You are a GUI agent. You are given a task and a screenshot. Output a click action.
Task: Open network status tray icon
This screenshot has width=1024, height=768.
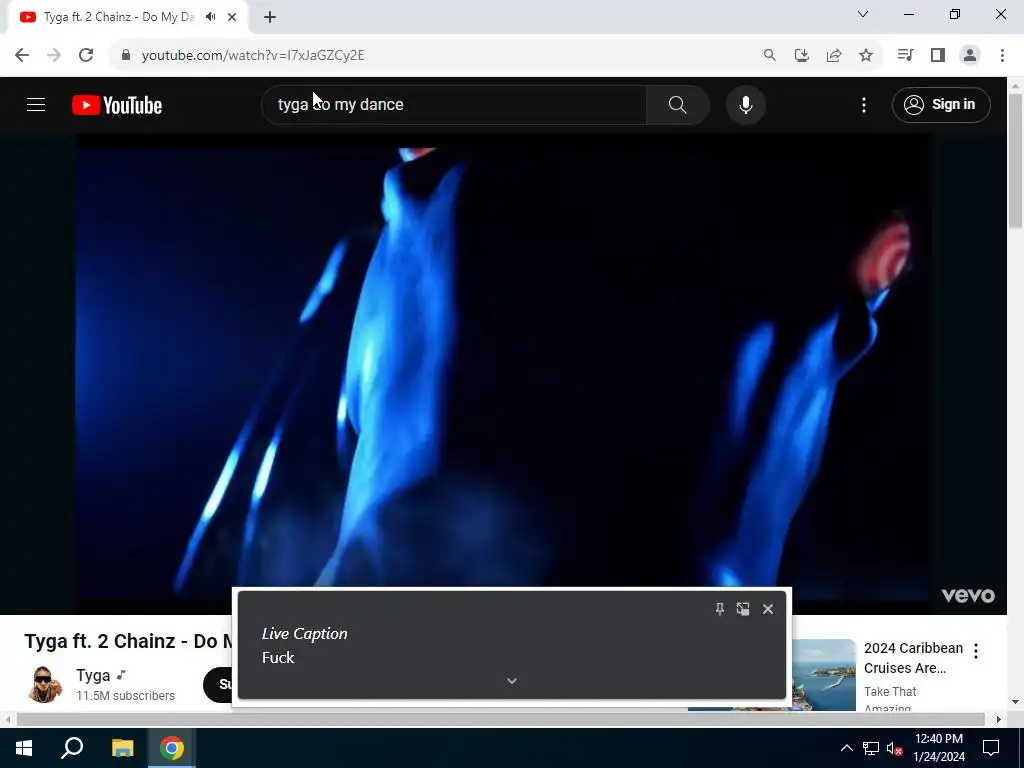pyautogui.click(x=871, y=748)
